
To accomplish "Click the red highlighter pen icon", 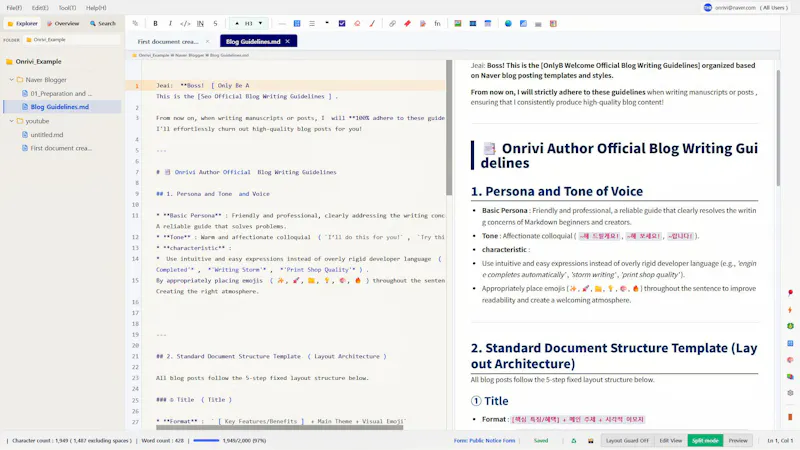I will tap(372, 23).
